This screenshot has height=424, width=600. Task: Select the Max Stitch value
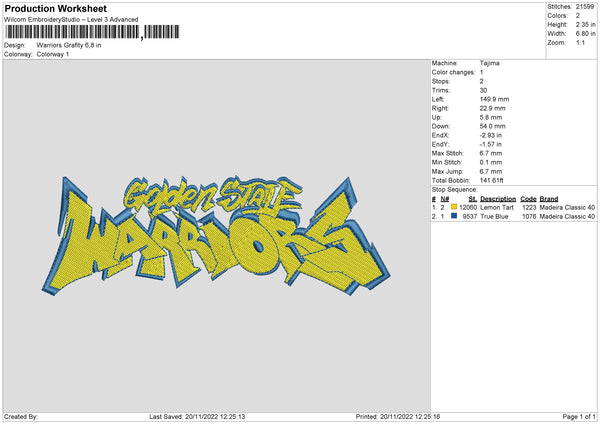tap(491, 153)
